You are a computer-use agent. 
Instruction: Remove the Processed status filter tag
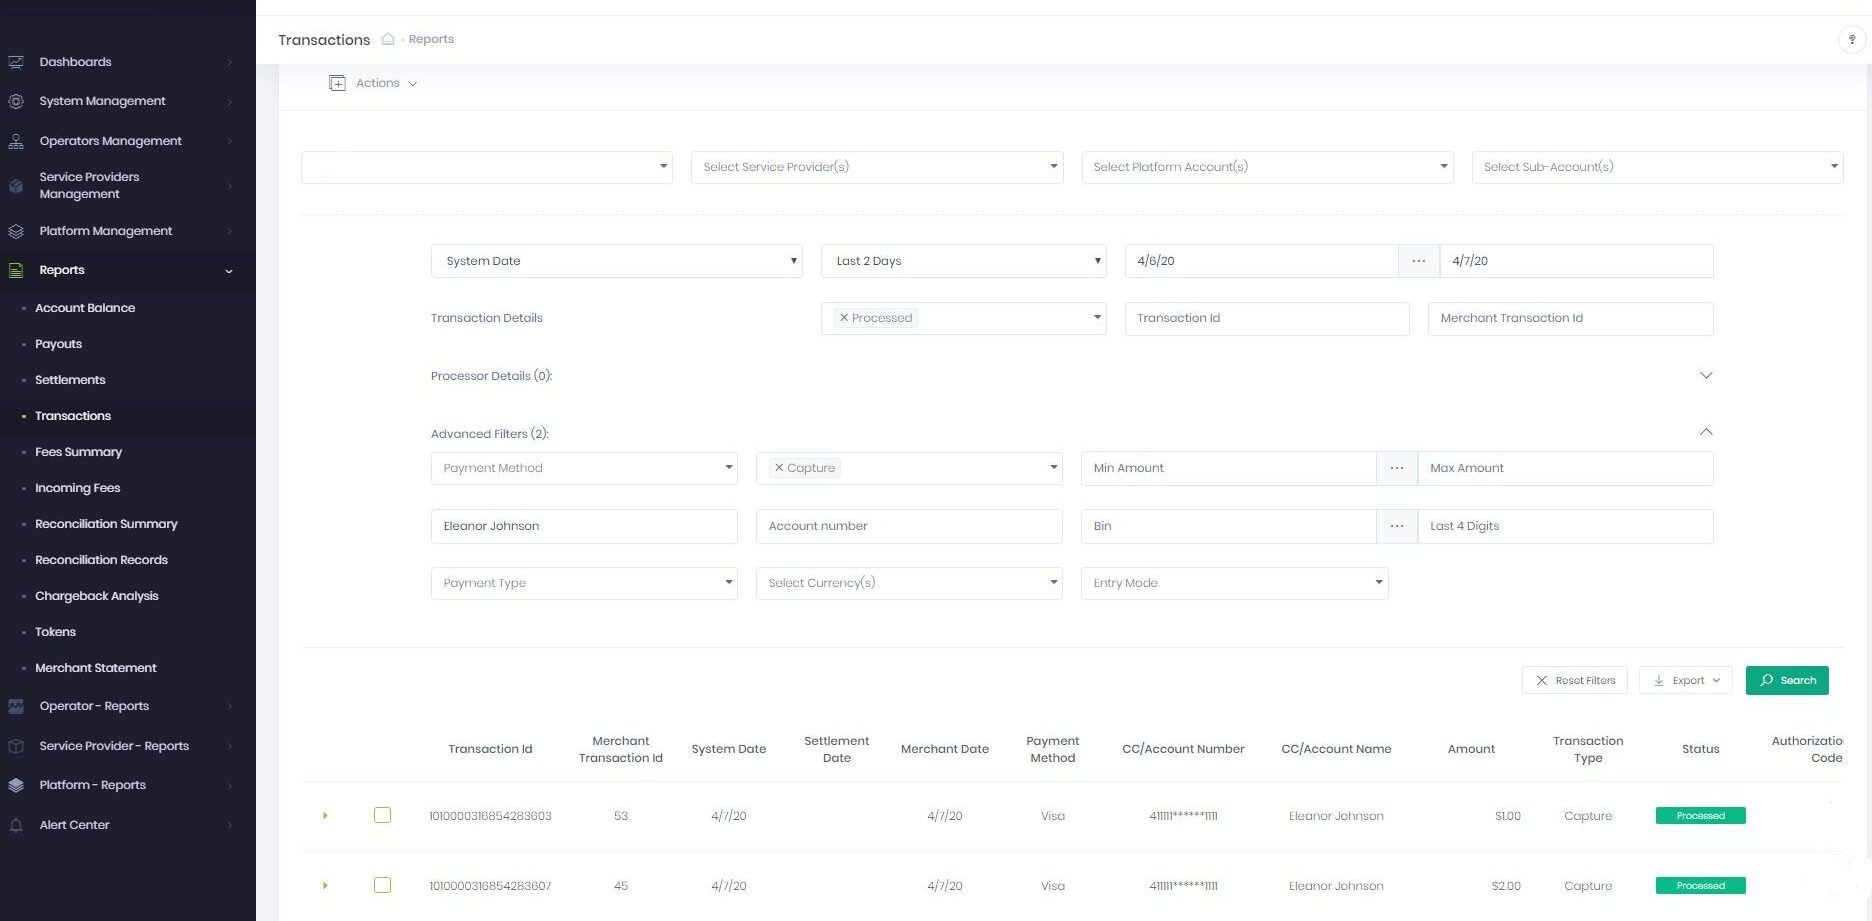point(844,318)
